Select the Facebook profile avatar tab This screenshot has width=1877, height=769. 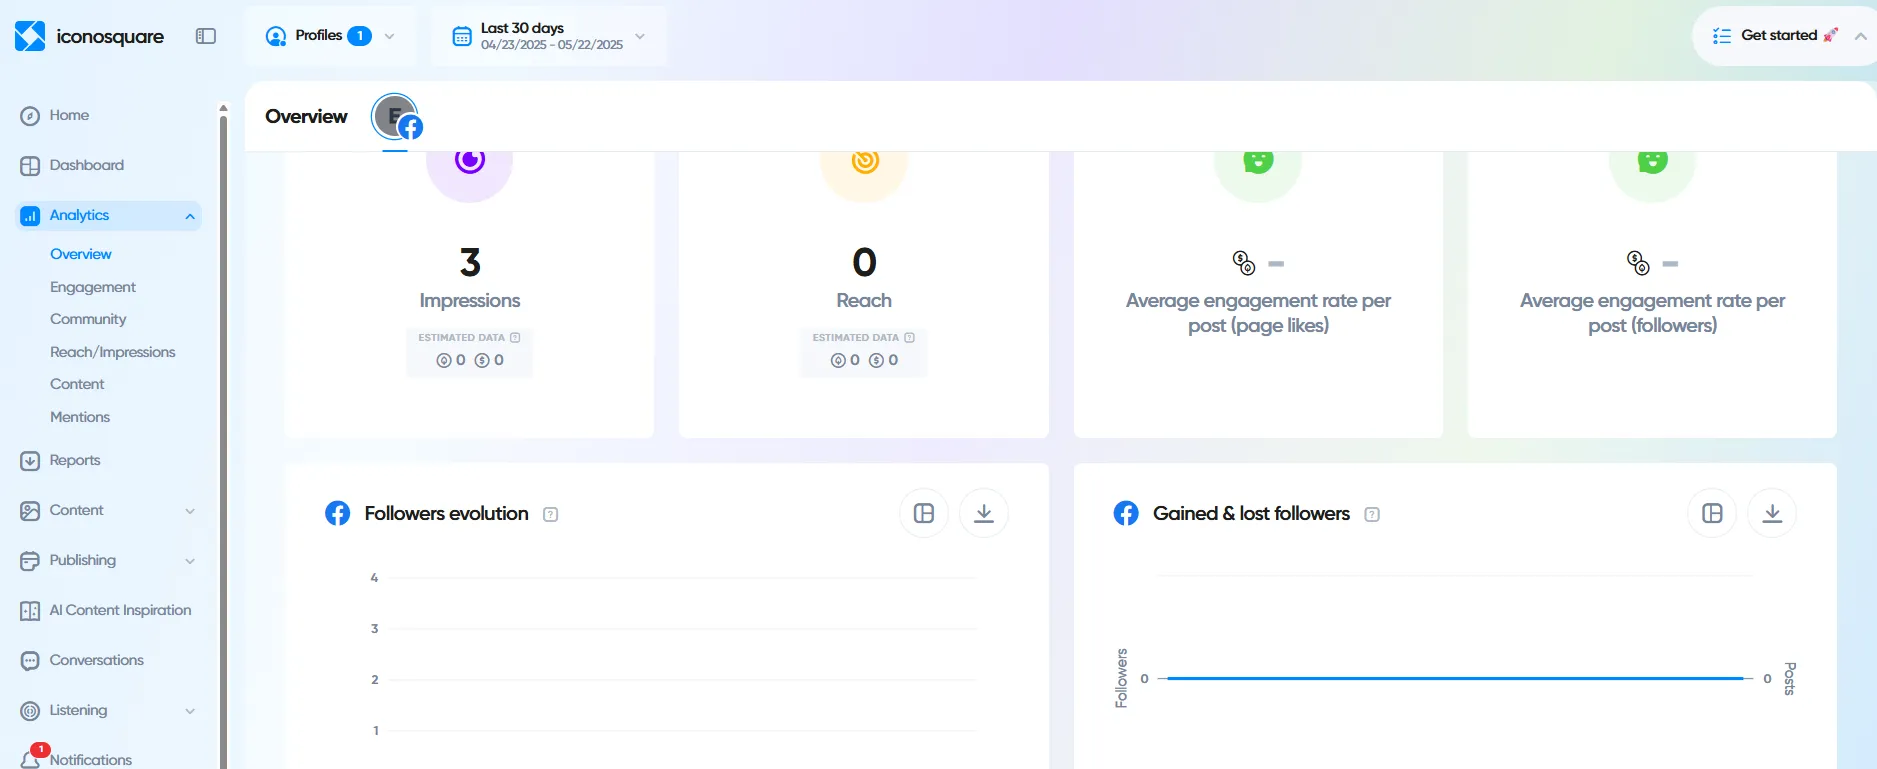coord(397,118)
